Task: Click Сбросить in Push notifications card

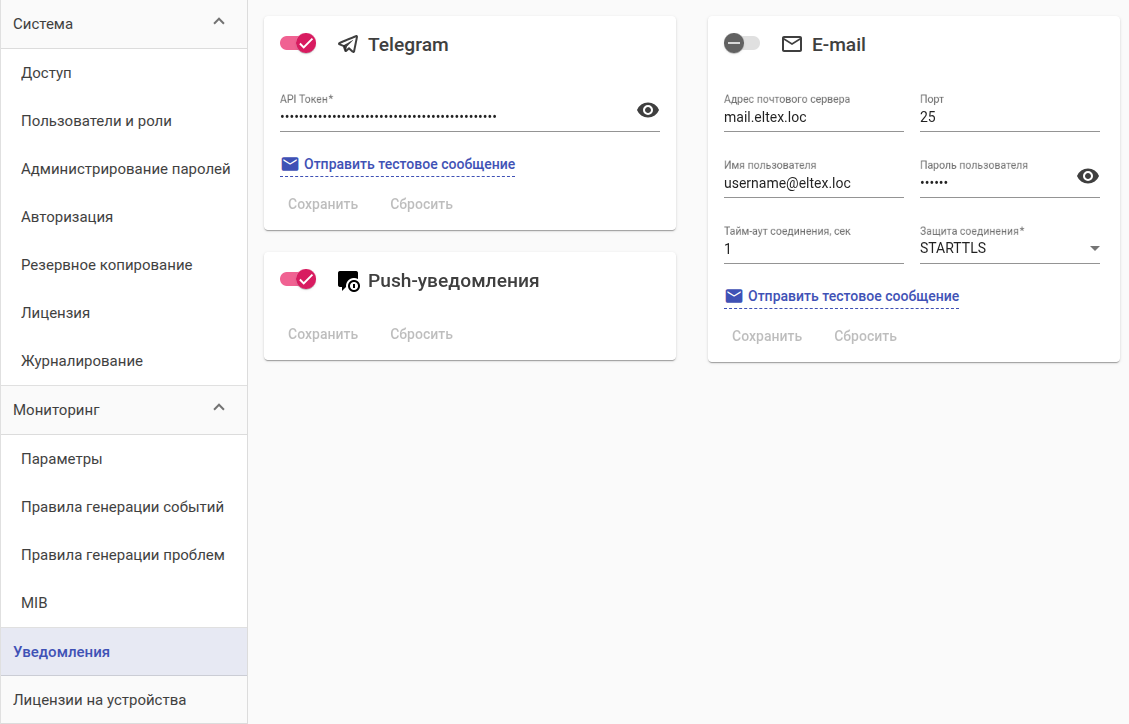Action: tap(421, 334)
